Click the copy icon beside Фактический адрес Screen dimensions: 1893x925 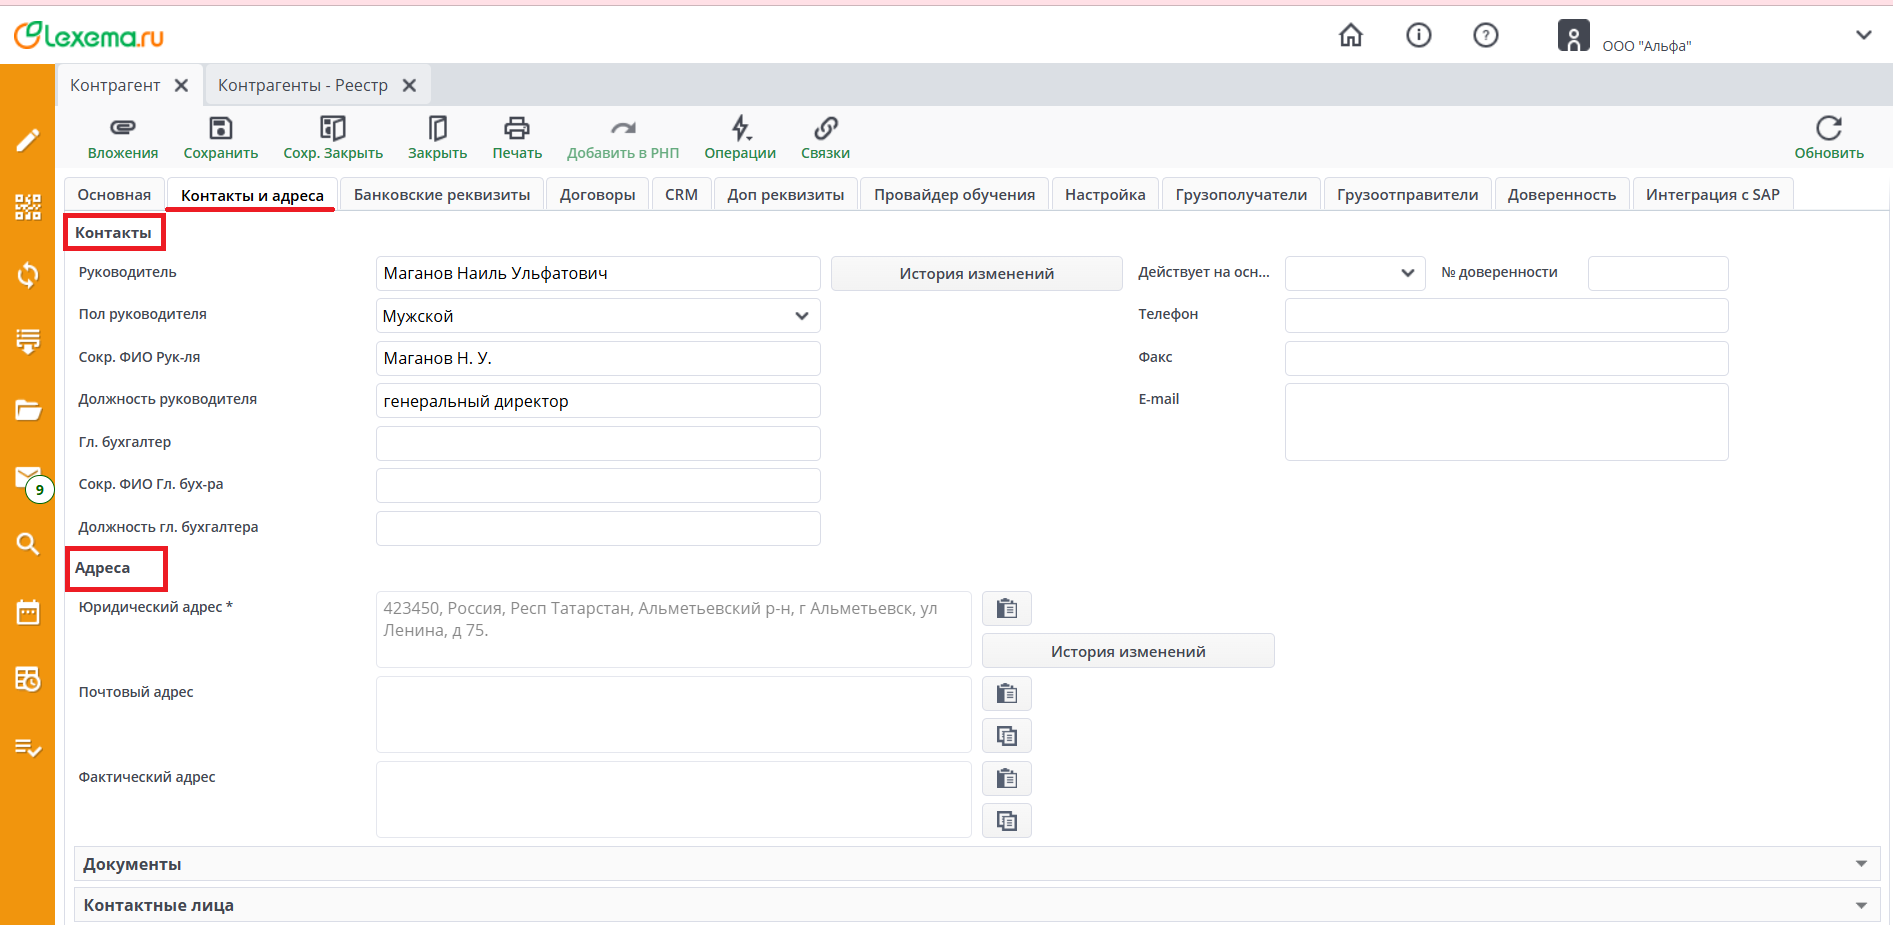point(1006,821)
